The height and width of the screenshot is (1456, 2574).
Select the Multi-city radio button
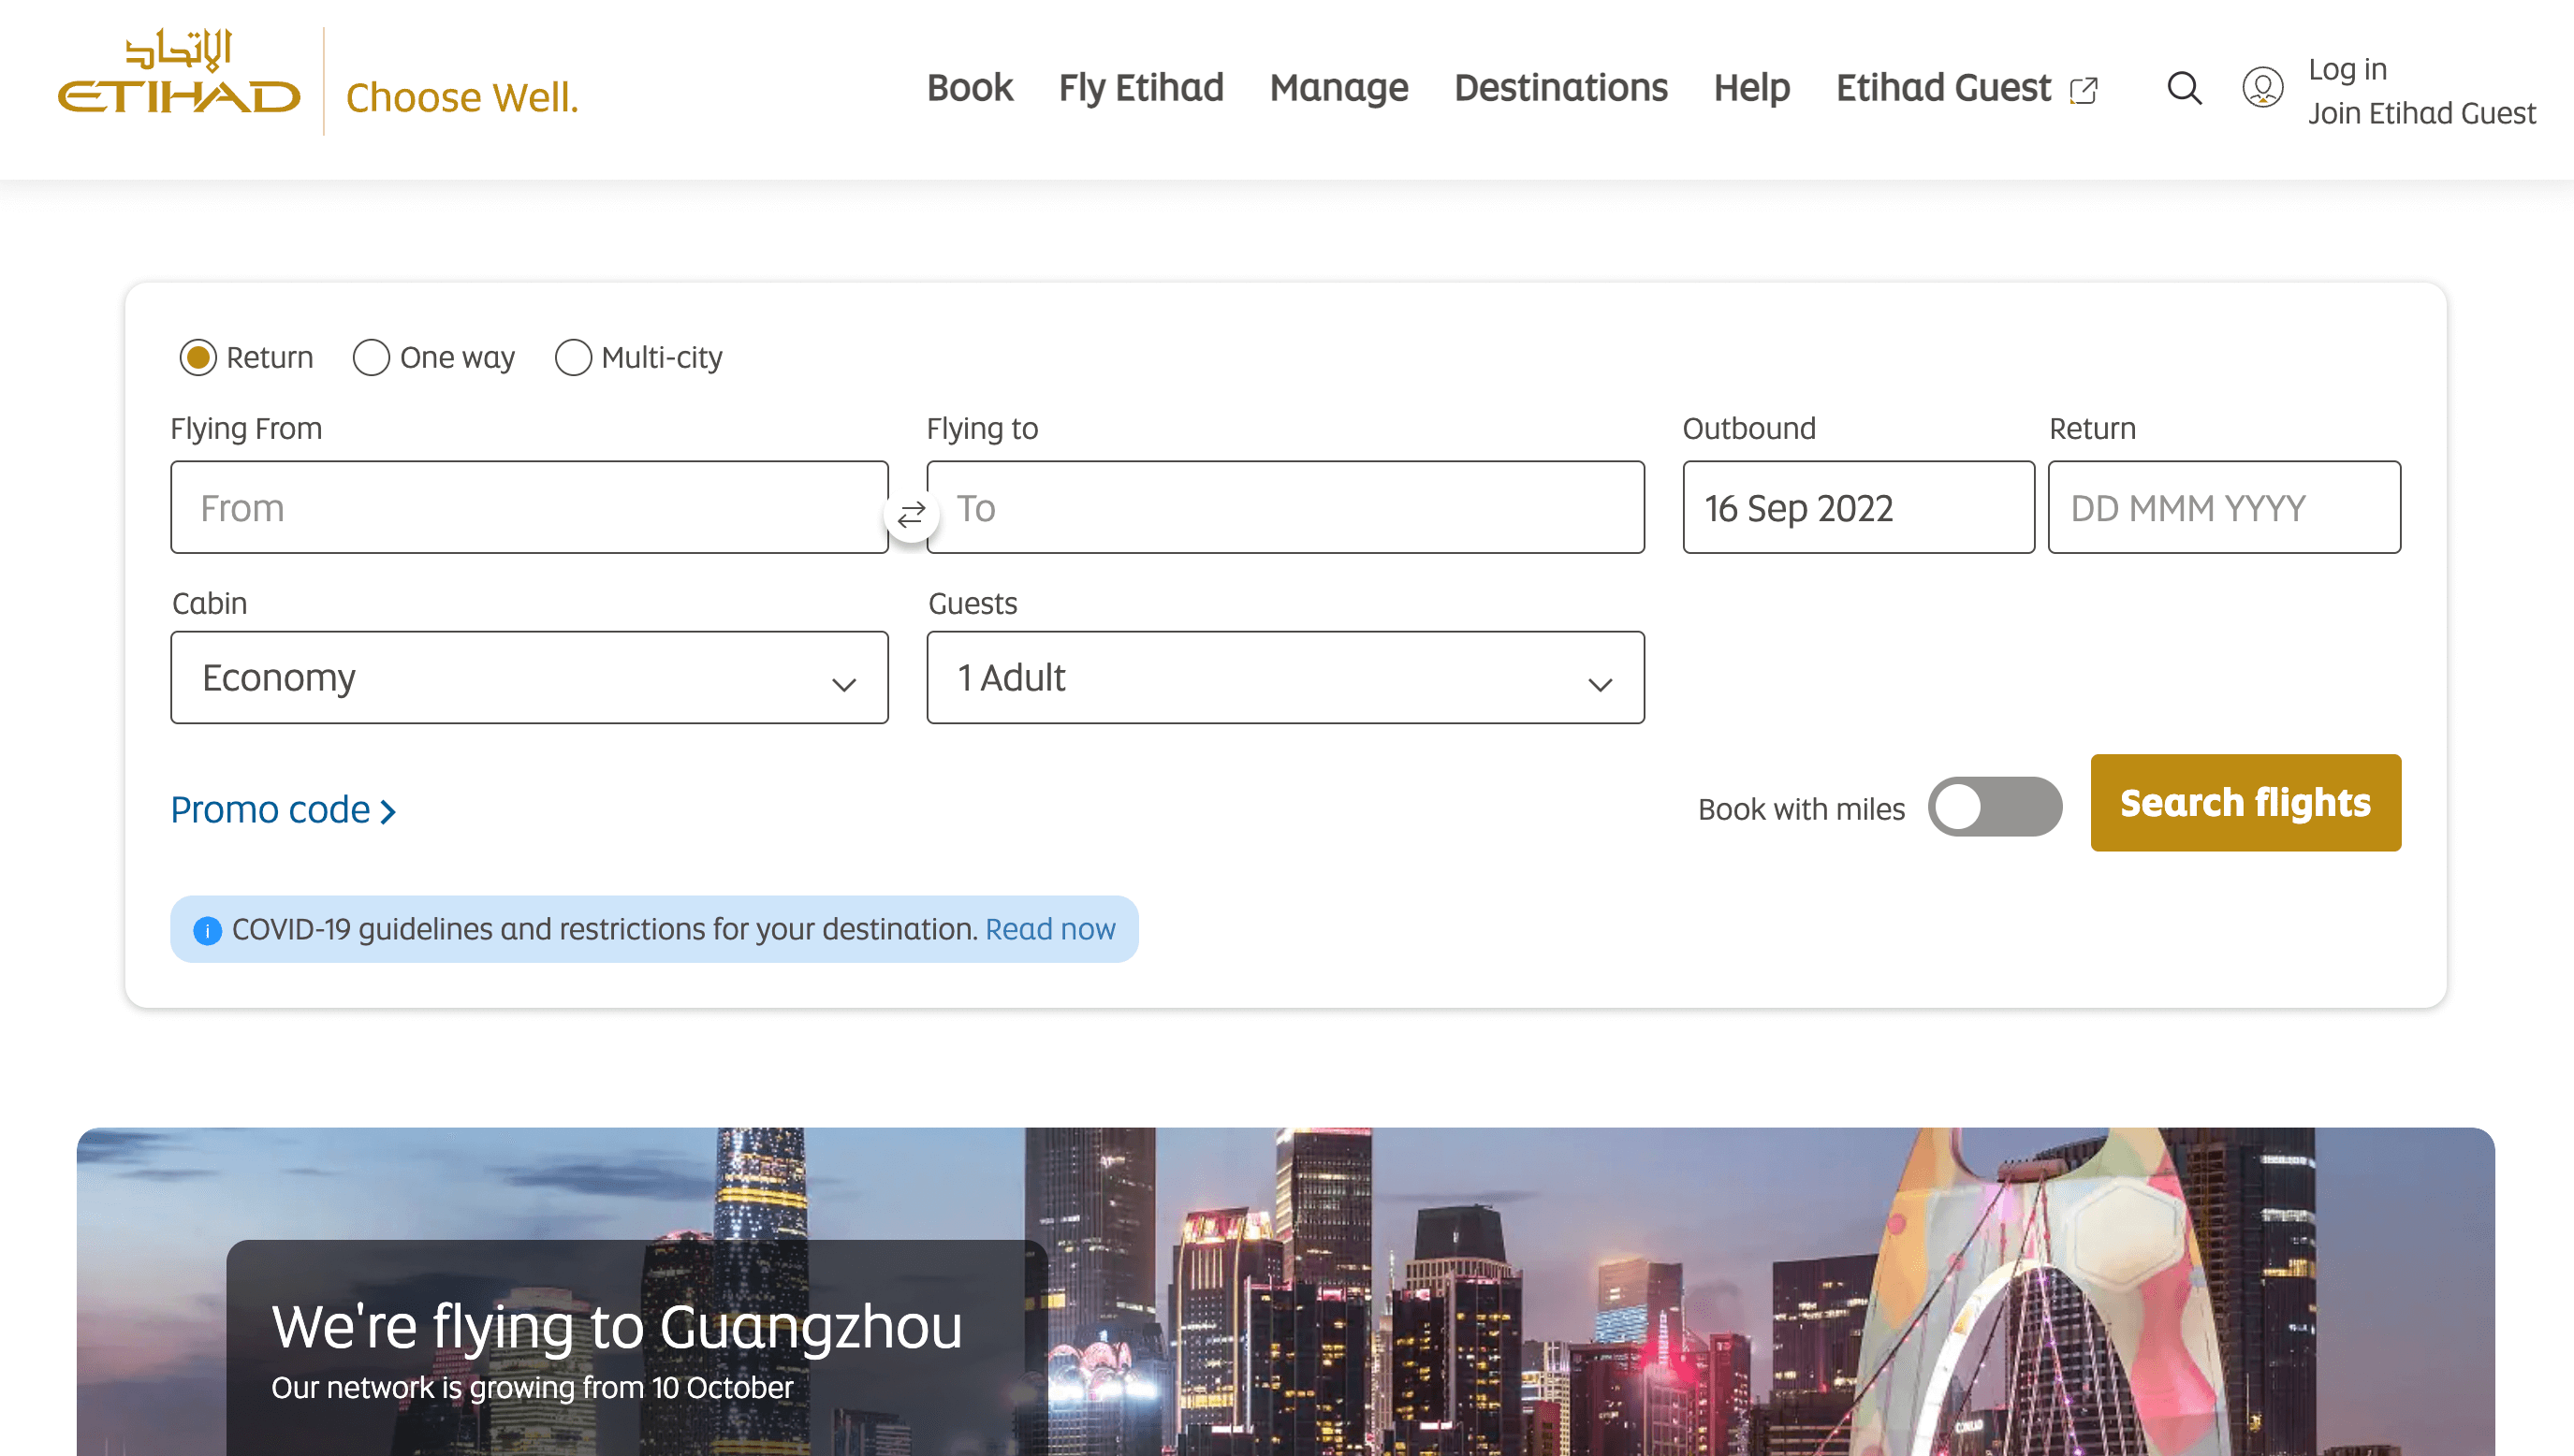coord(573,357)
